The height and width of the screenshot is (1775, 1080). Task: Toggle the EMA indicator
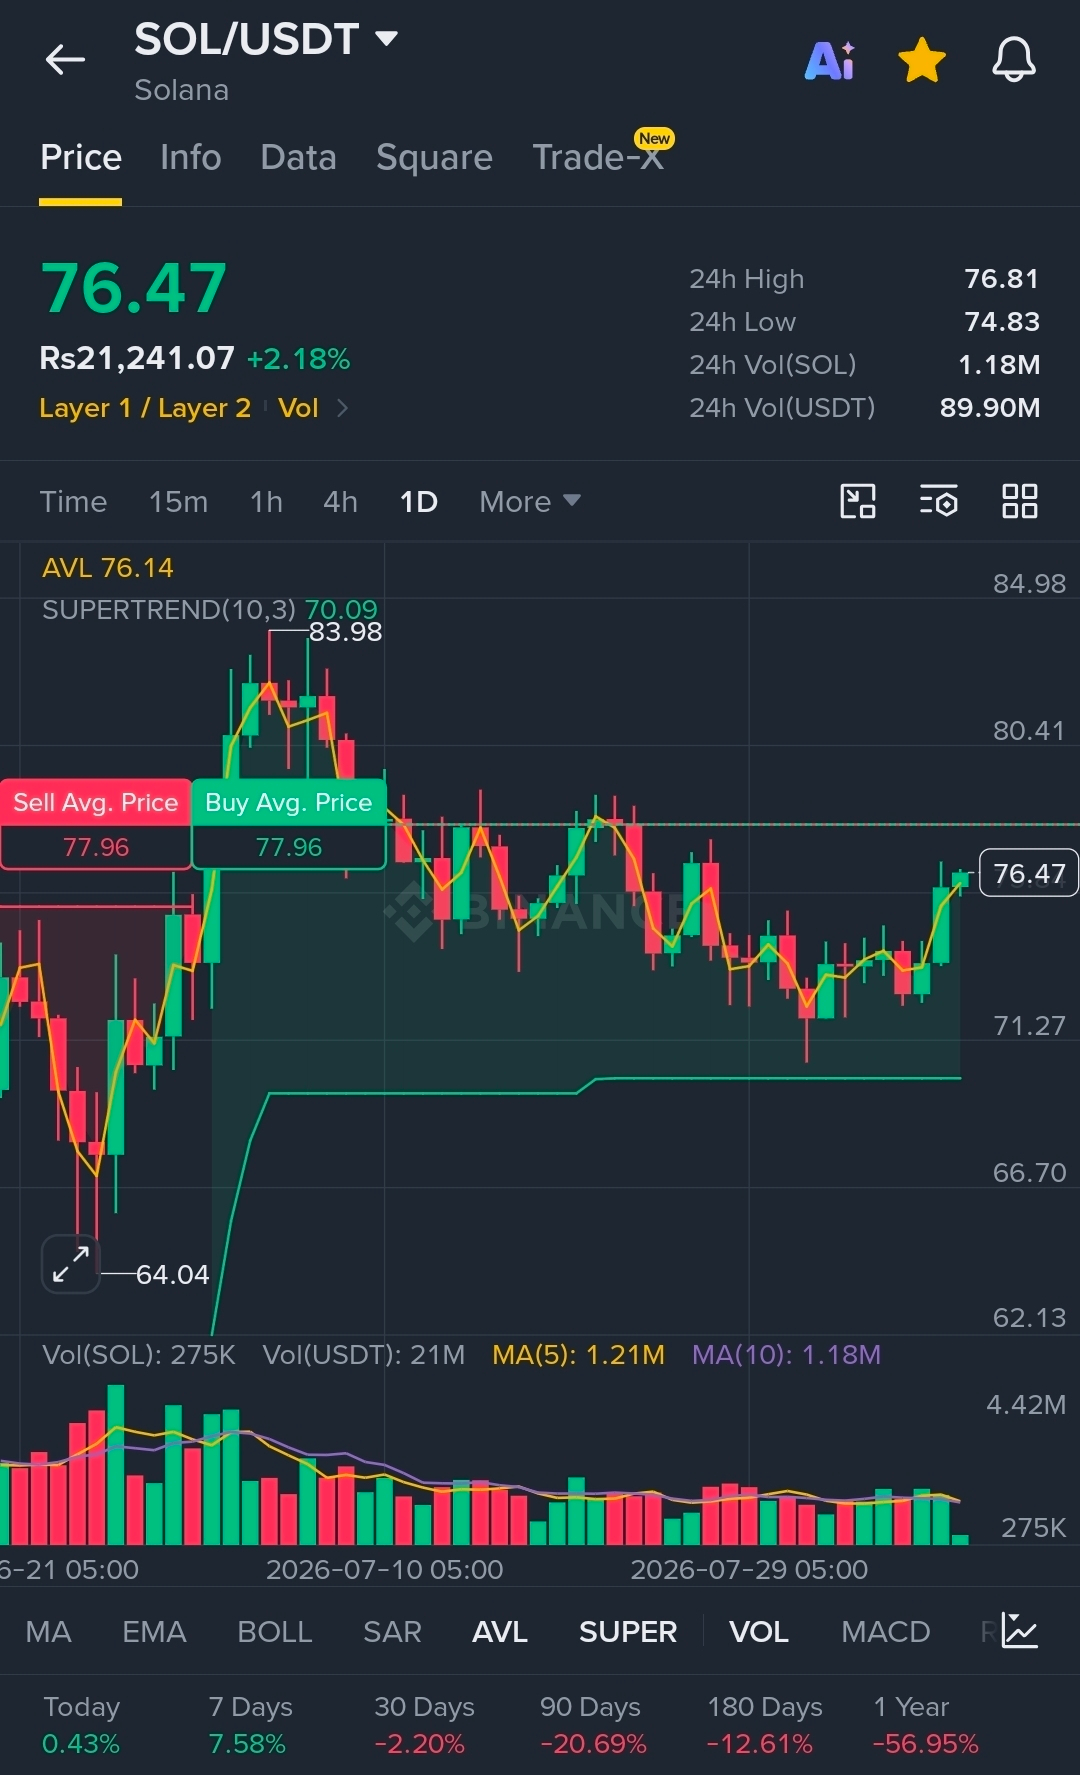pos(154,1632)
